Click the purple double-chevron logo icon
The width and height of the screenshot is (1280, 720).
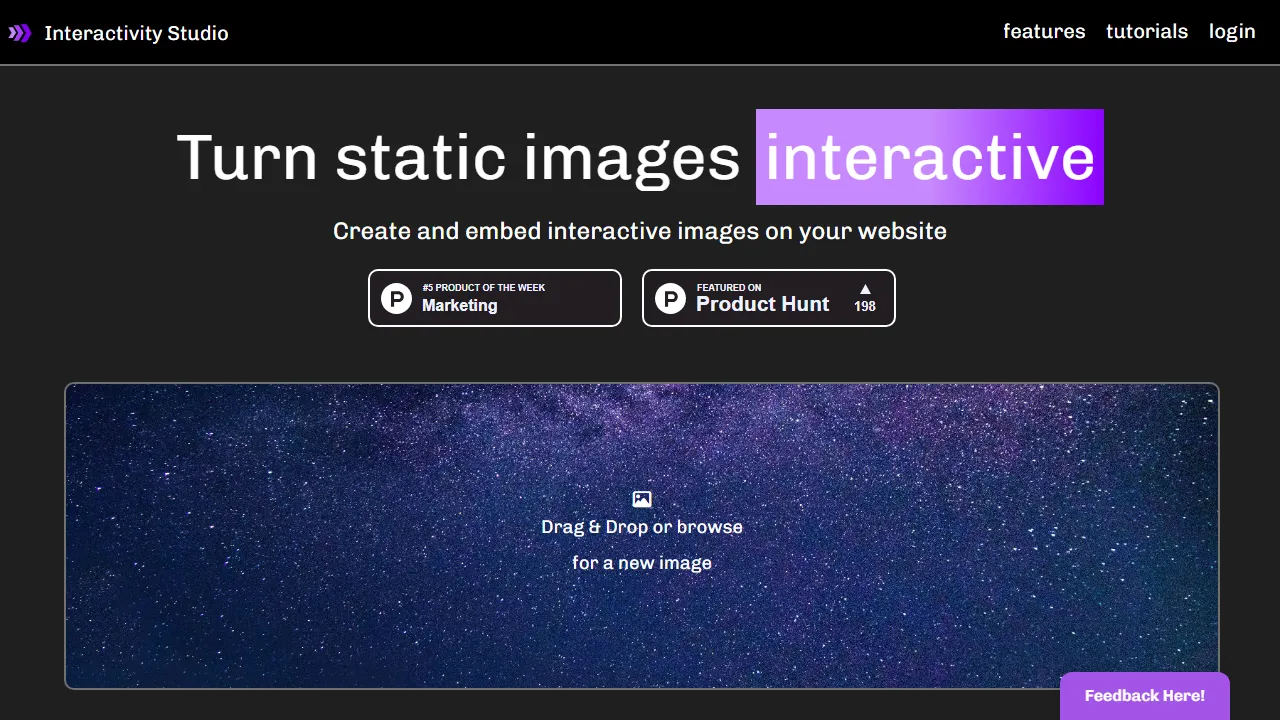click(x=20, y=32)
